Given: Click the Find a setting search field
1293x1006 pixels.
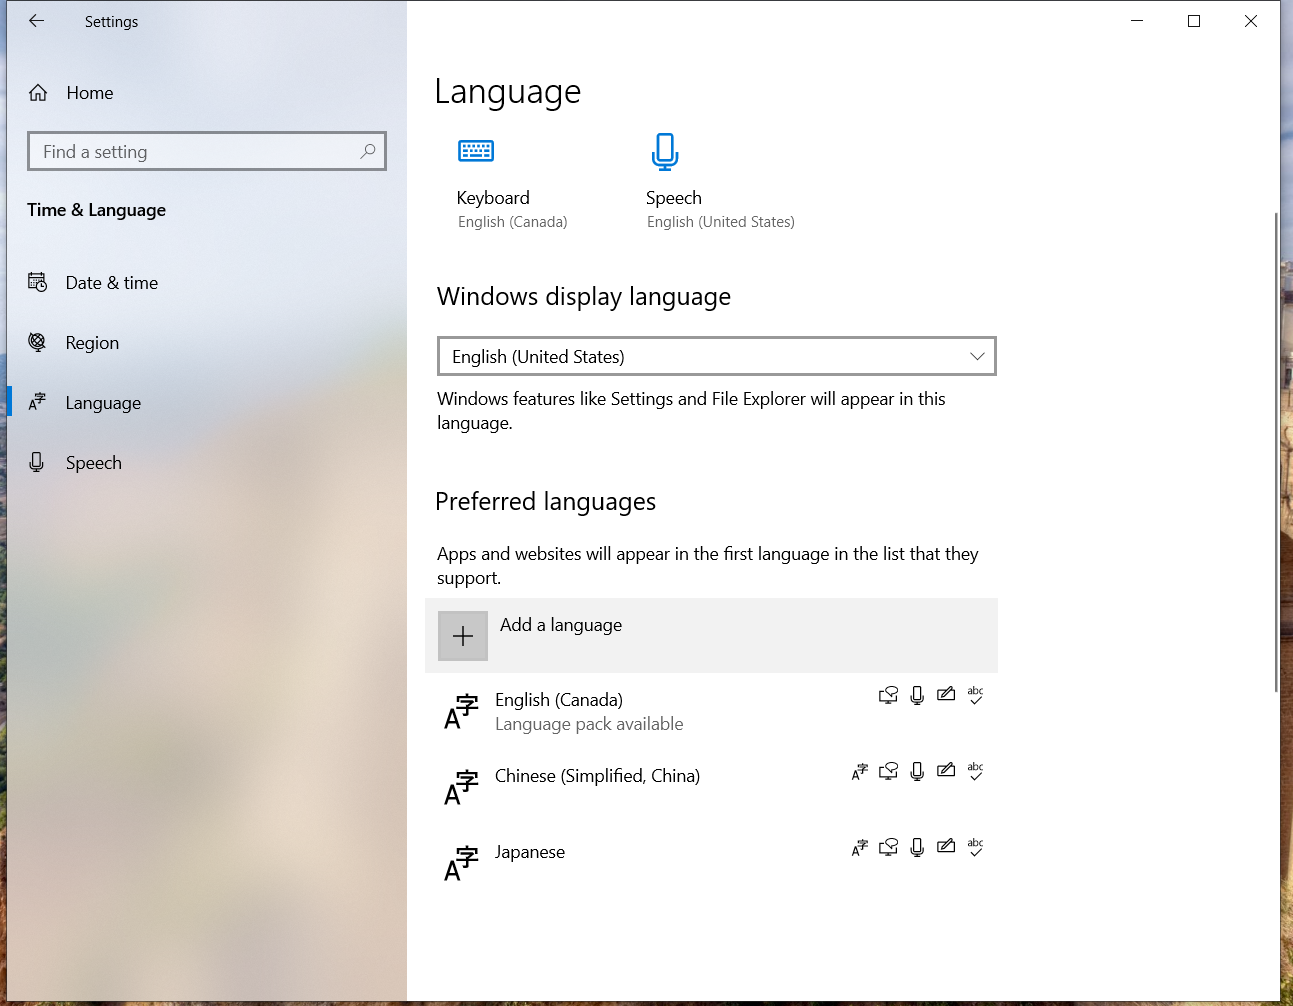Looking at the screenshot, I should click(195, 152).
